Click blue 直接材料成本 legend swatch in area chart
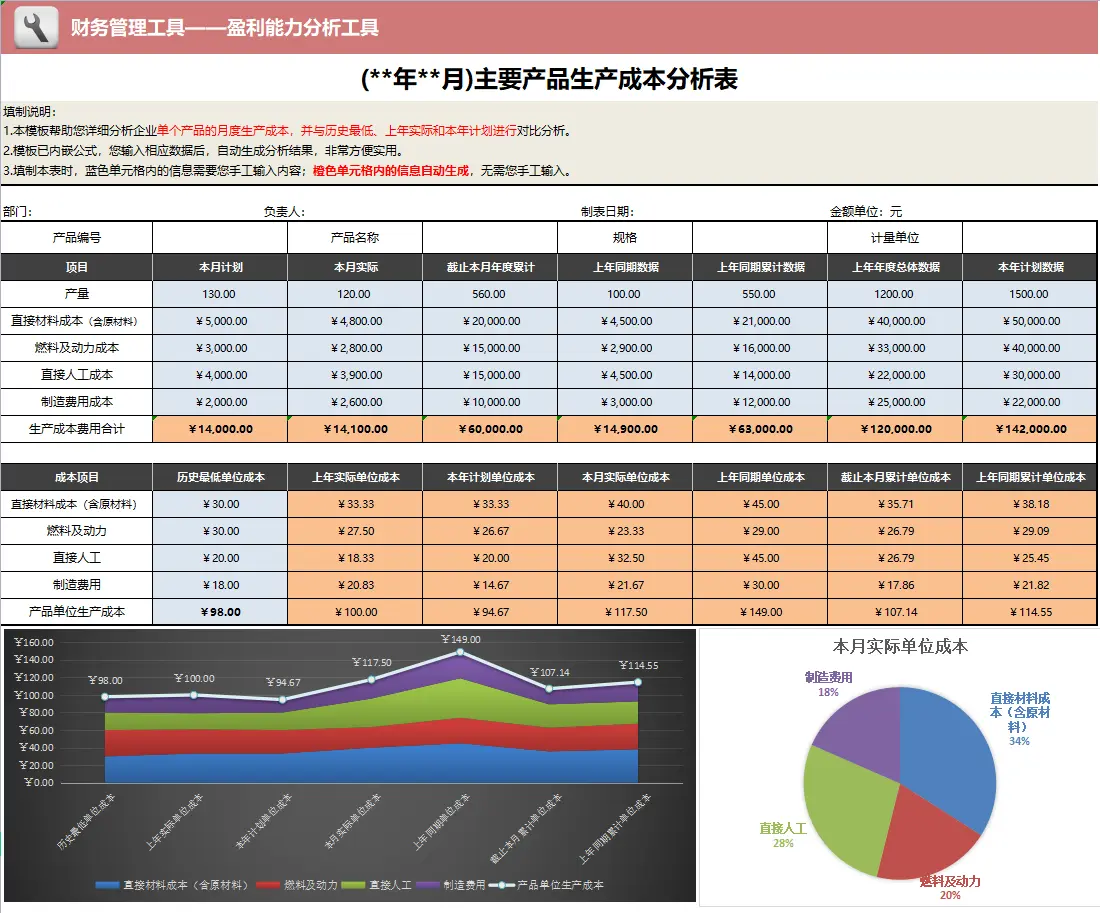The height and width of the screenshot is (913, 1100). click(x=107, y=885)
